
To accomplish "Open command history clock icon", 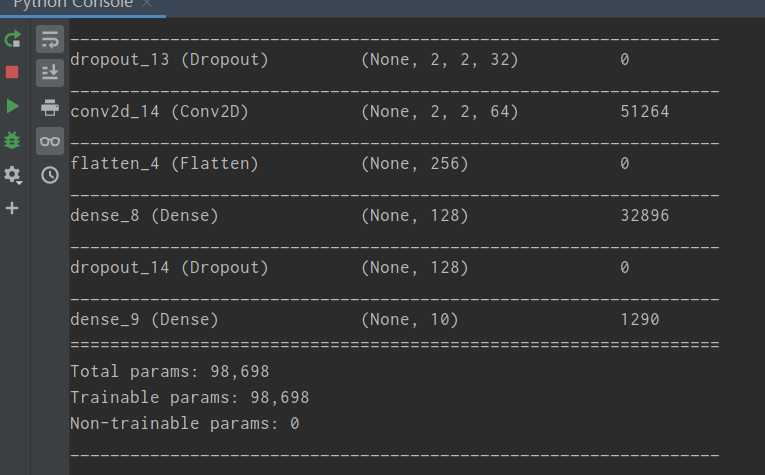I will pos(50,175).
